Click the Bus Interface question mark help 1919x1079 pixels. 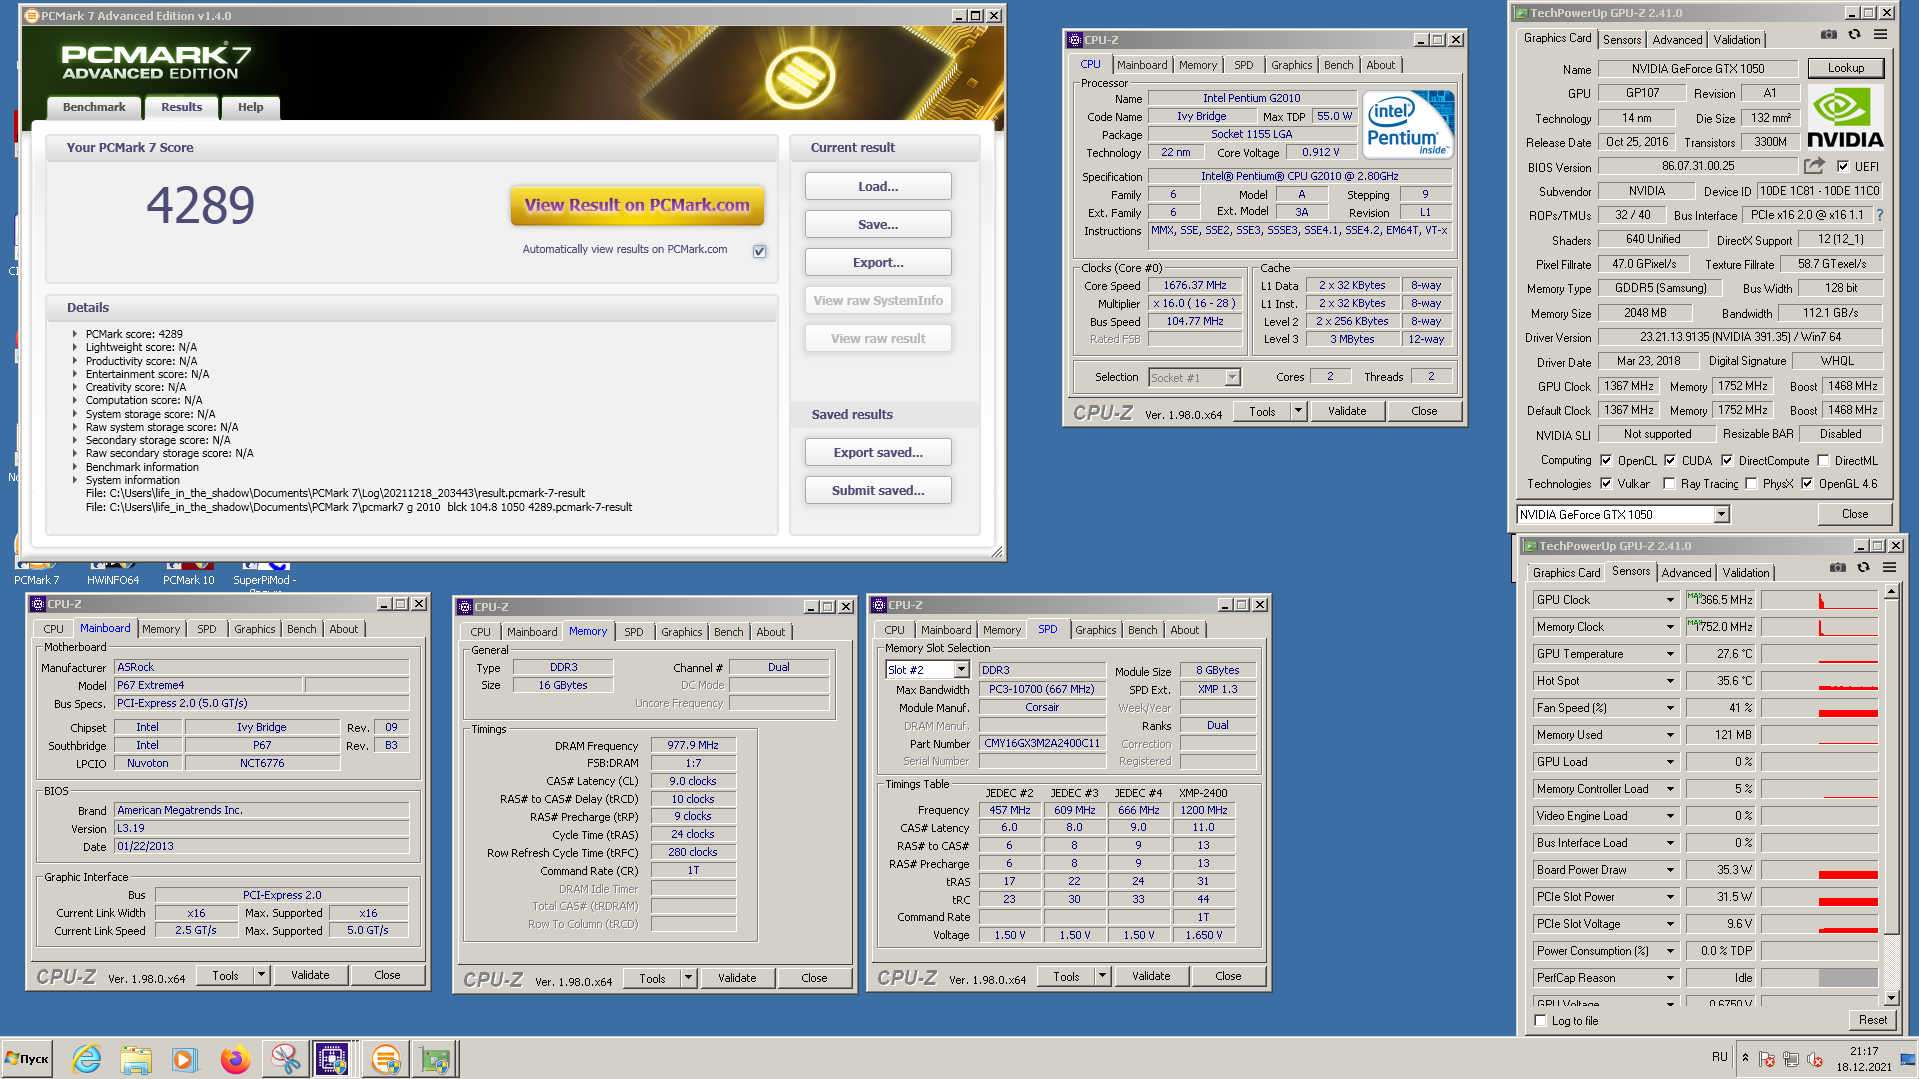coord(1880,215)
